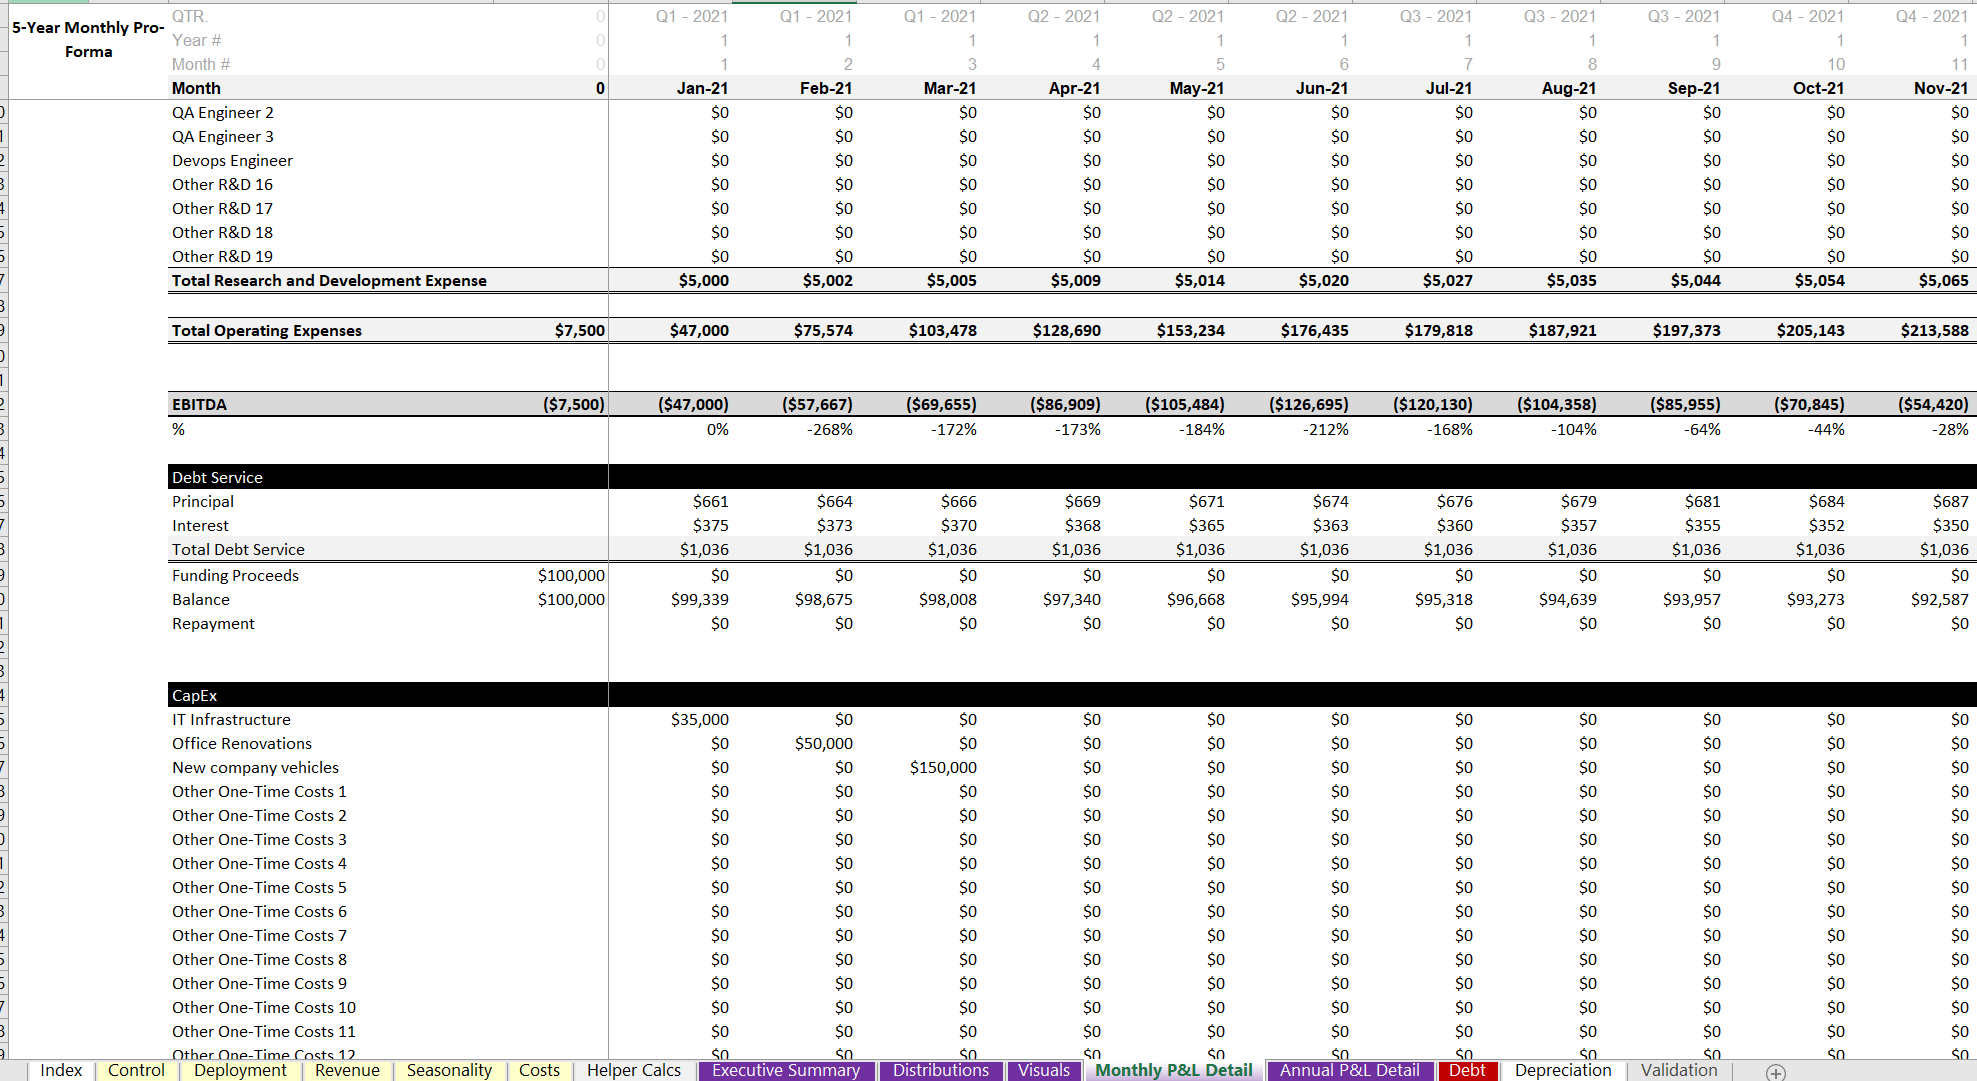This screenshot has width=1977, height=1081.
Task: Switch to Annual P&L Detail sheet
Action: coord(1349,1070)
